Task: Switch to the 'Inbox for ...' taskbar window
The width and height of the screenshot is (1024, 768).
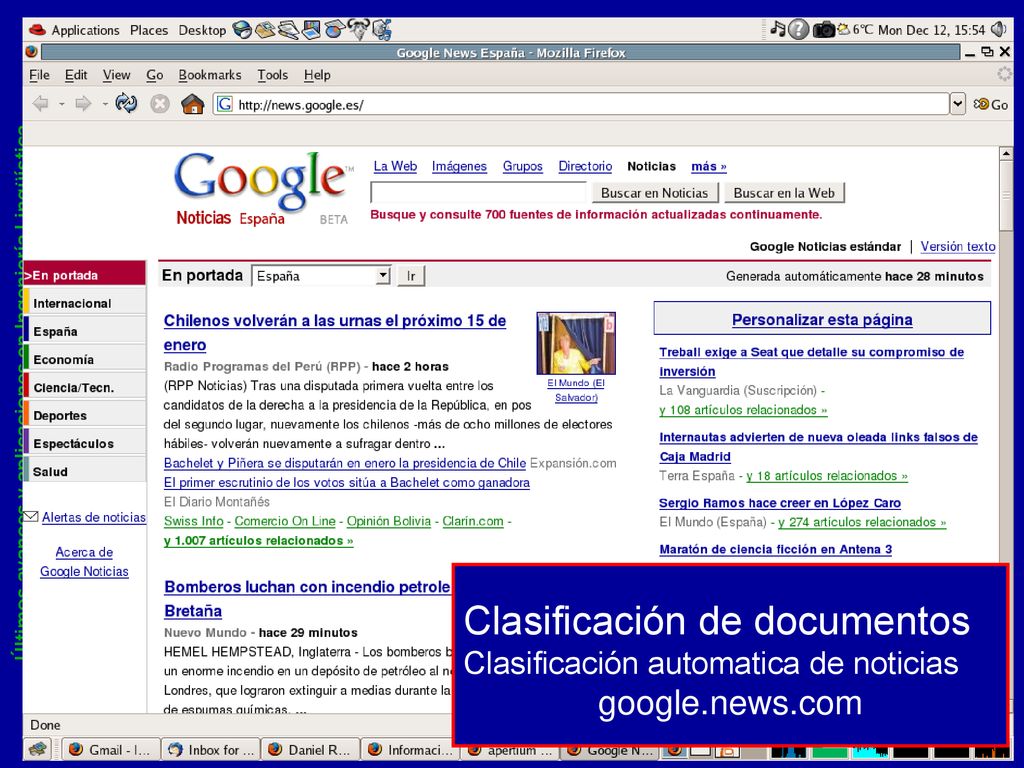Action: tap(210, 750)
